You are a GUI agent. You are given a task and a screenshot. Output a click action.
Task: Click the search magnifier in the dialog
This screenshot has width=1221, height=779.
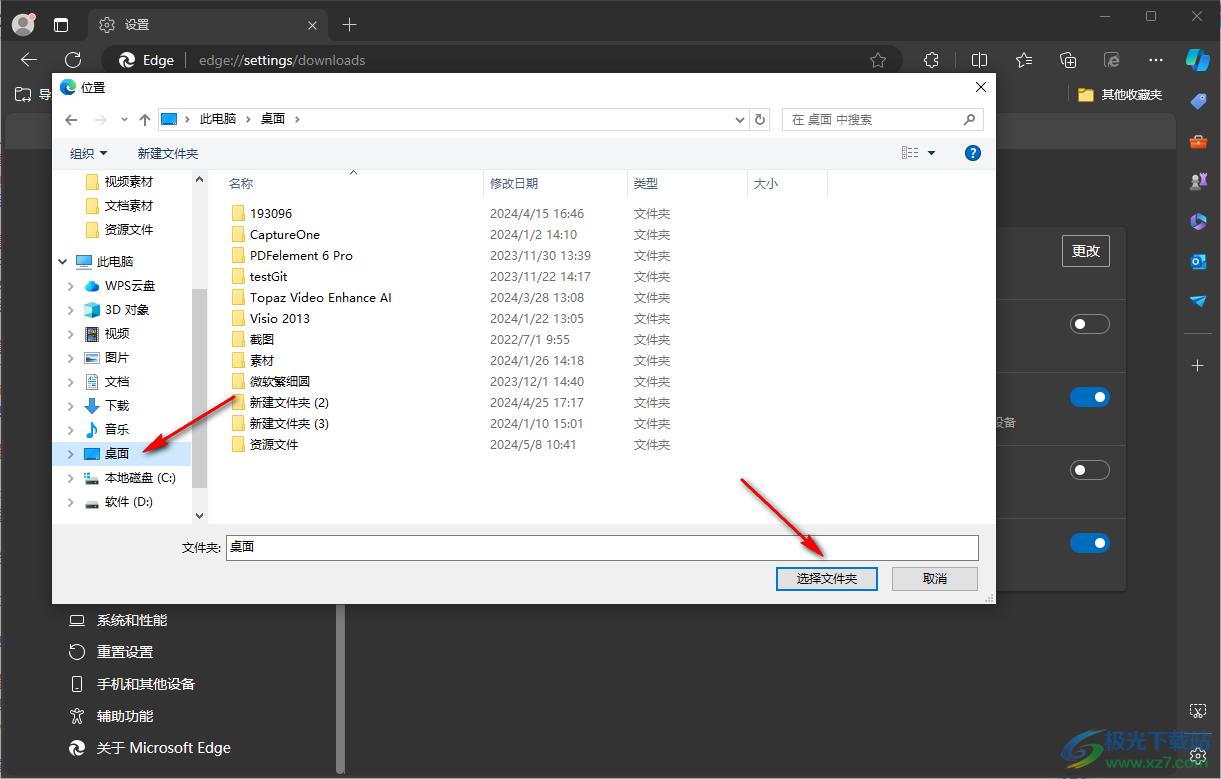coord(969,119)
